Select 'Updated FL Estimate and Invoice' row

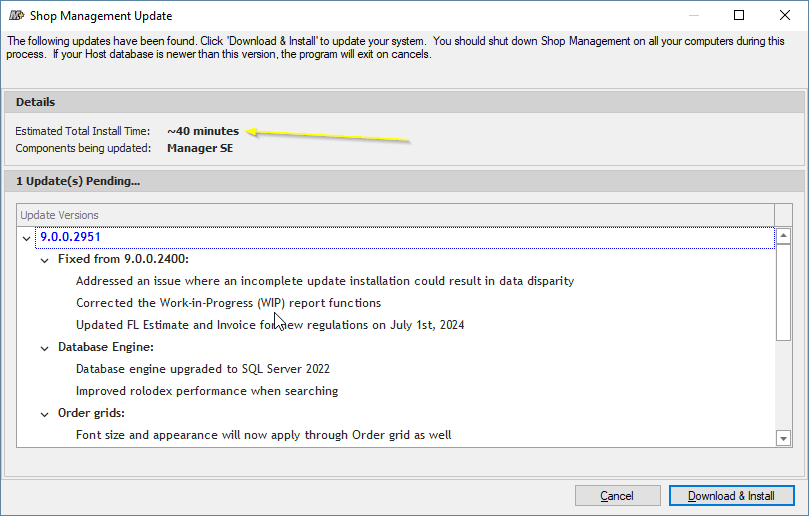[270, 325]
